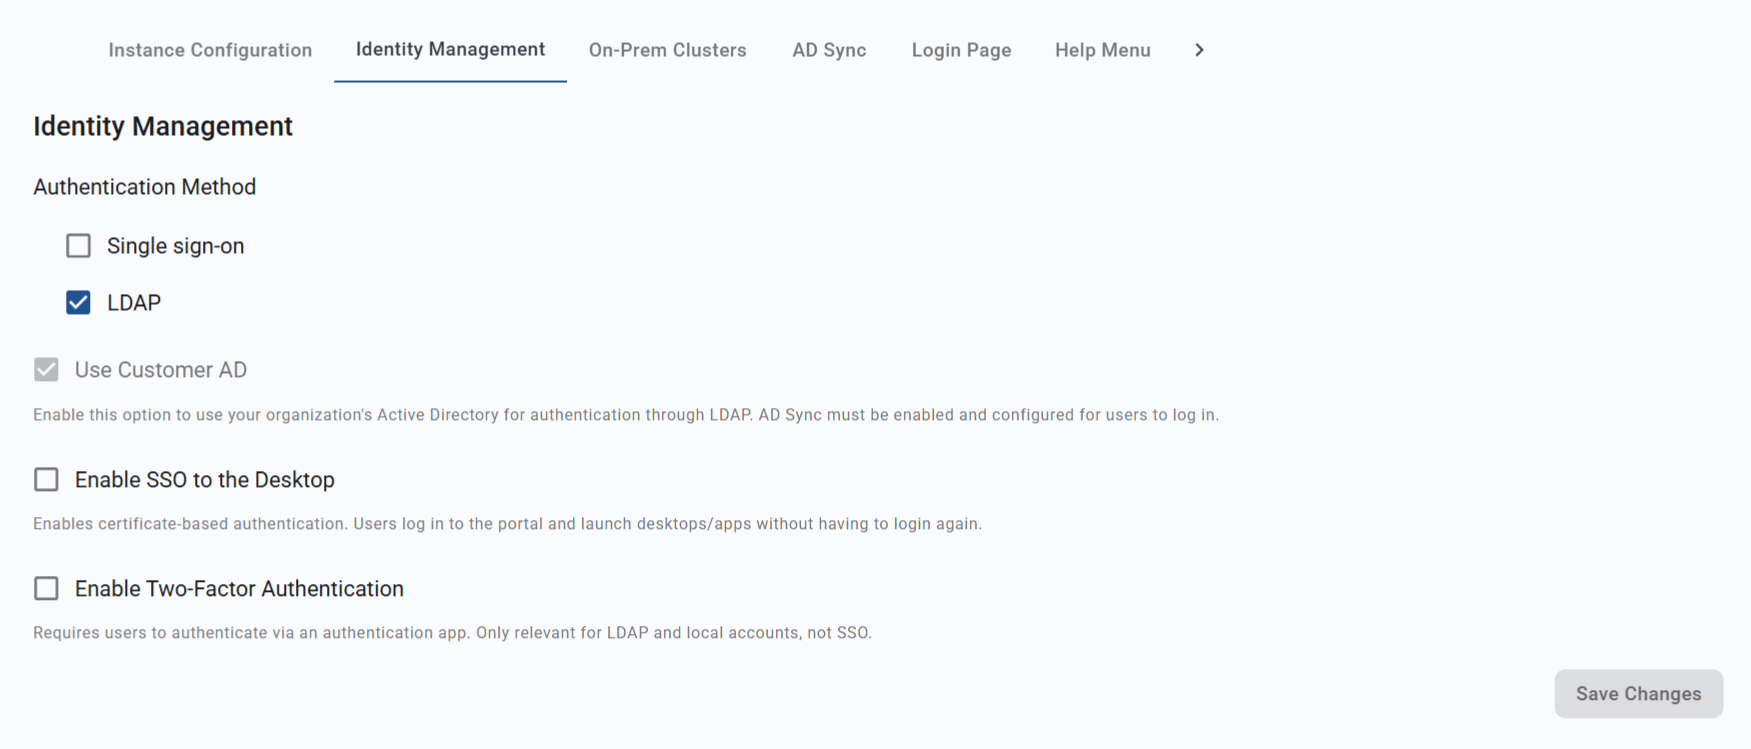Click the Two-Factor Authentication description text
Image resolution: width=1751 pixels, height=749 pixels.
(x=452, y=632)
